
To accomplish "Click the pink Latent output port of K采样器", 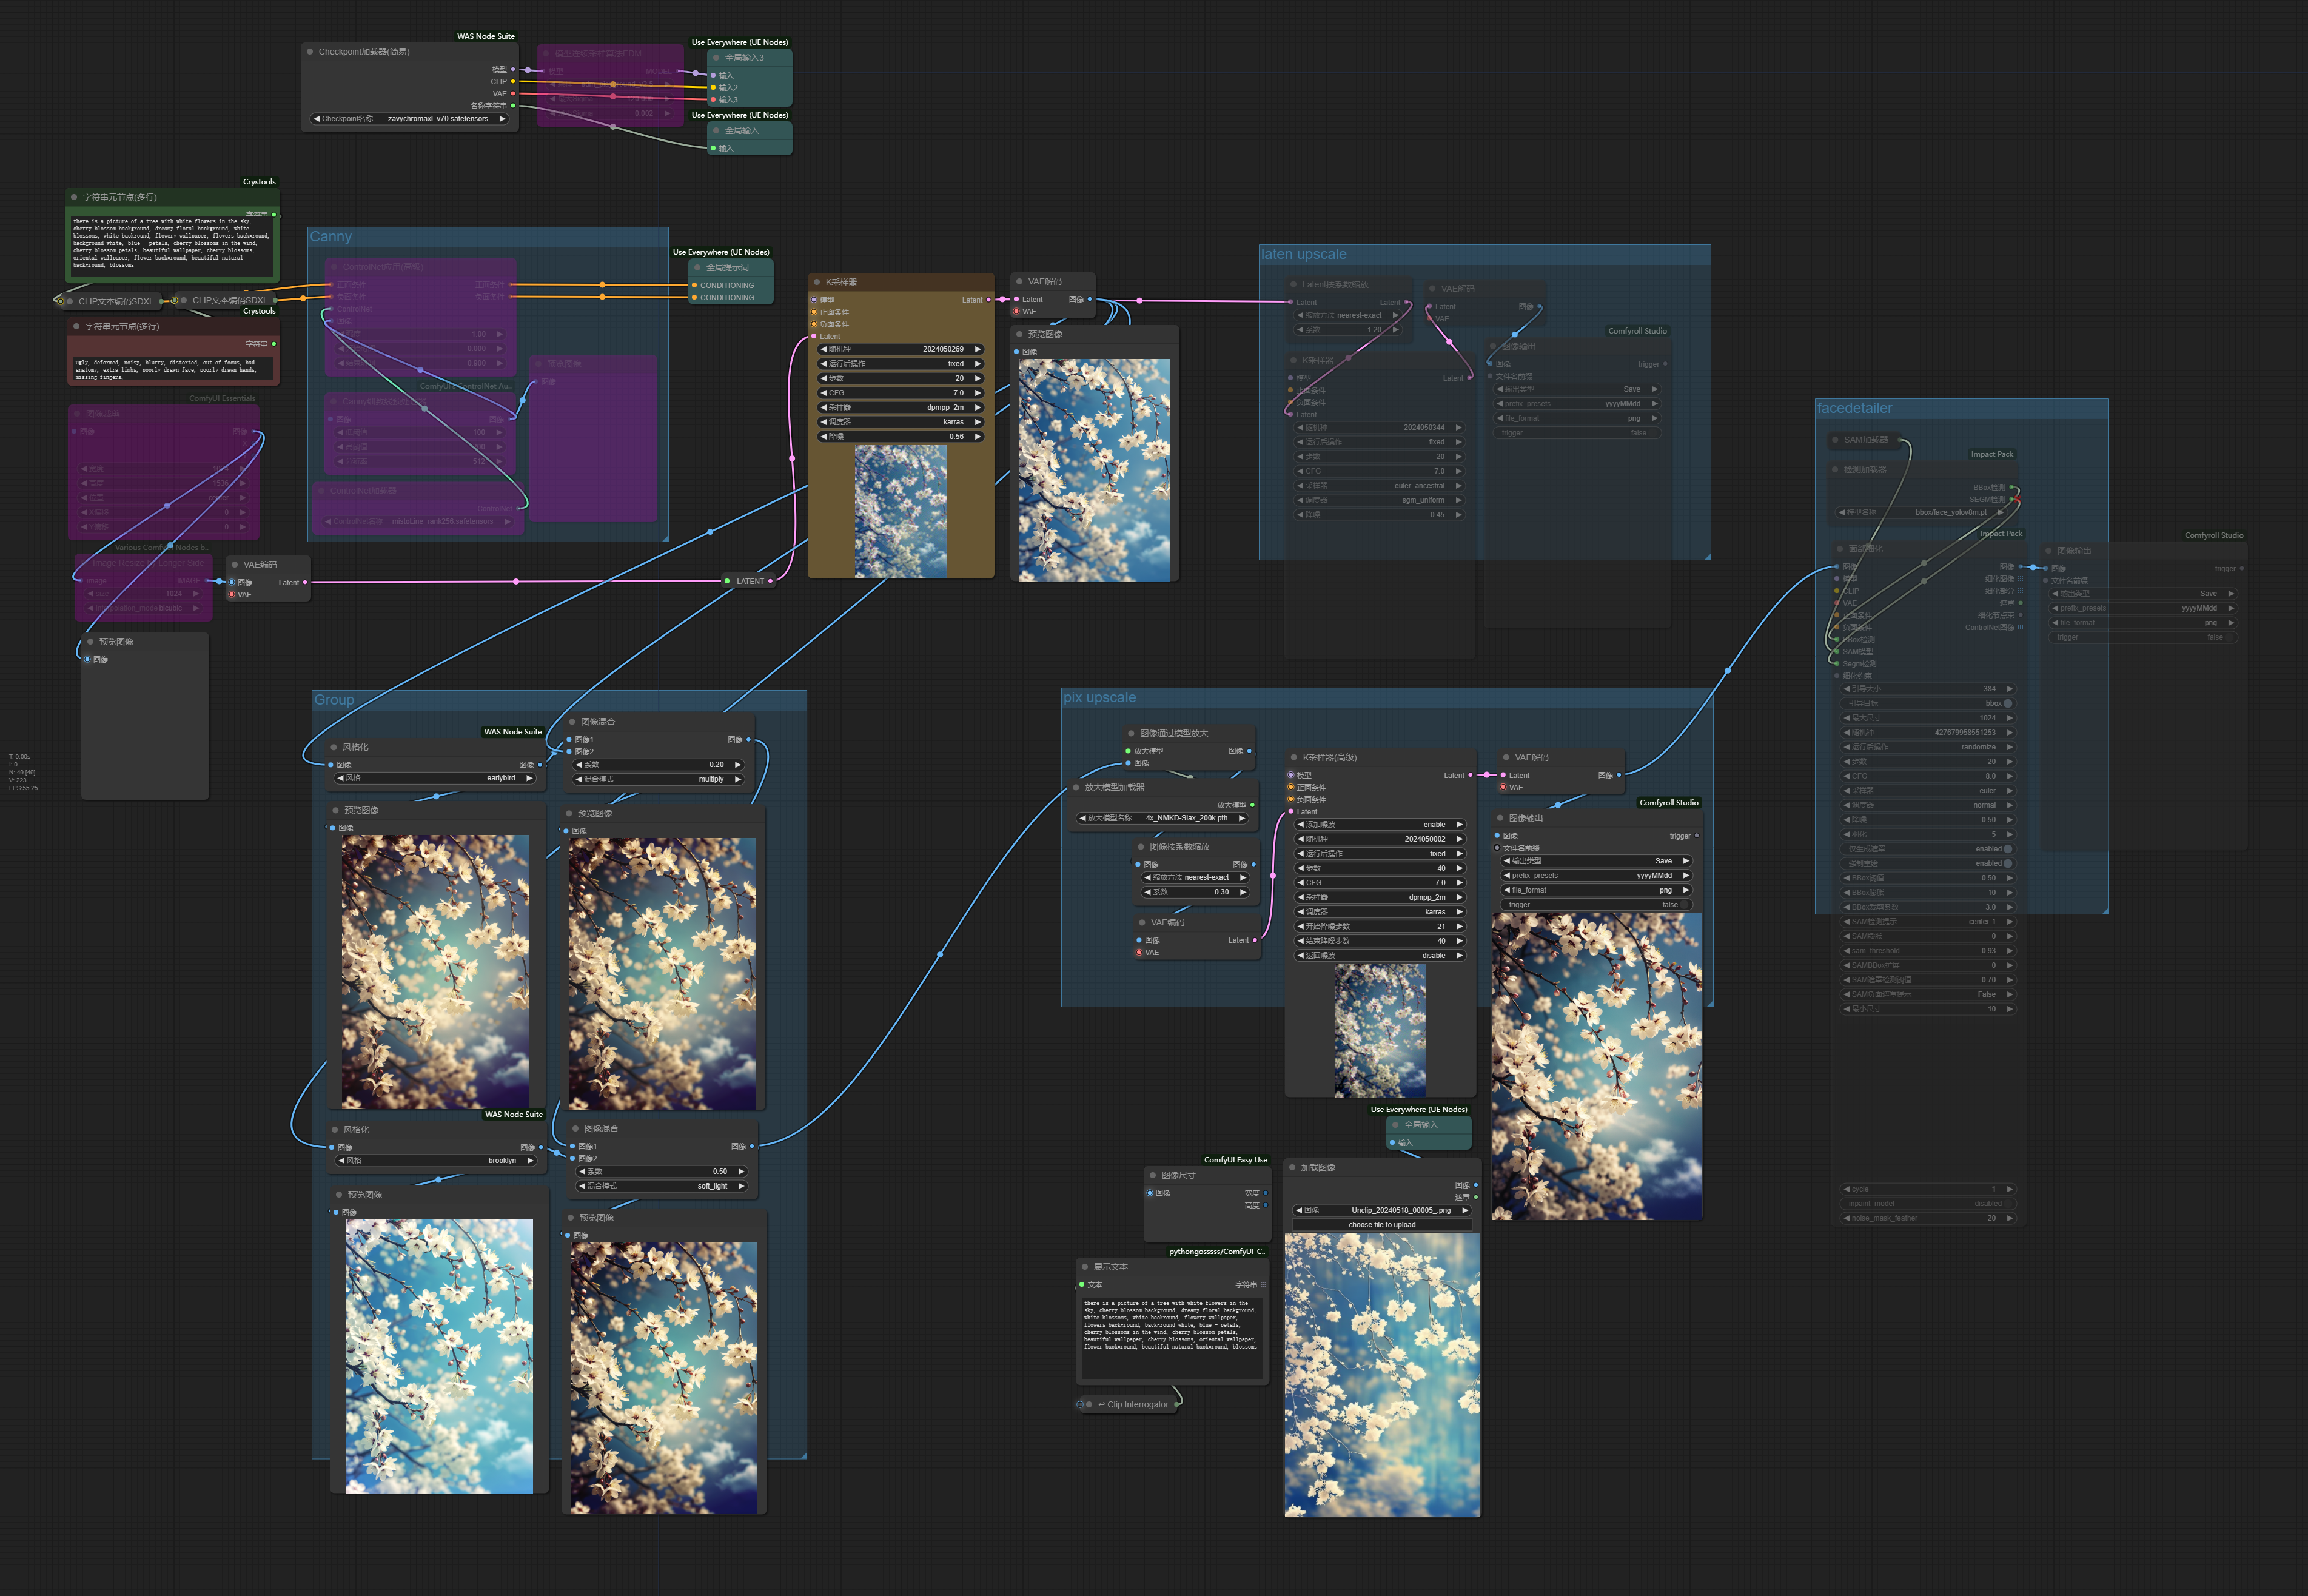I will (989, 300).
